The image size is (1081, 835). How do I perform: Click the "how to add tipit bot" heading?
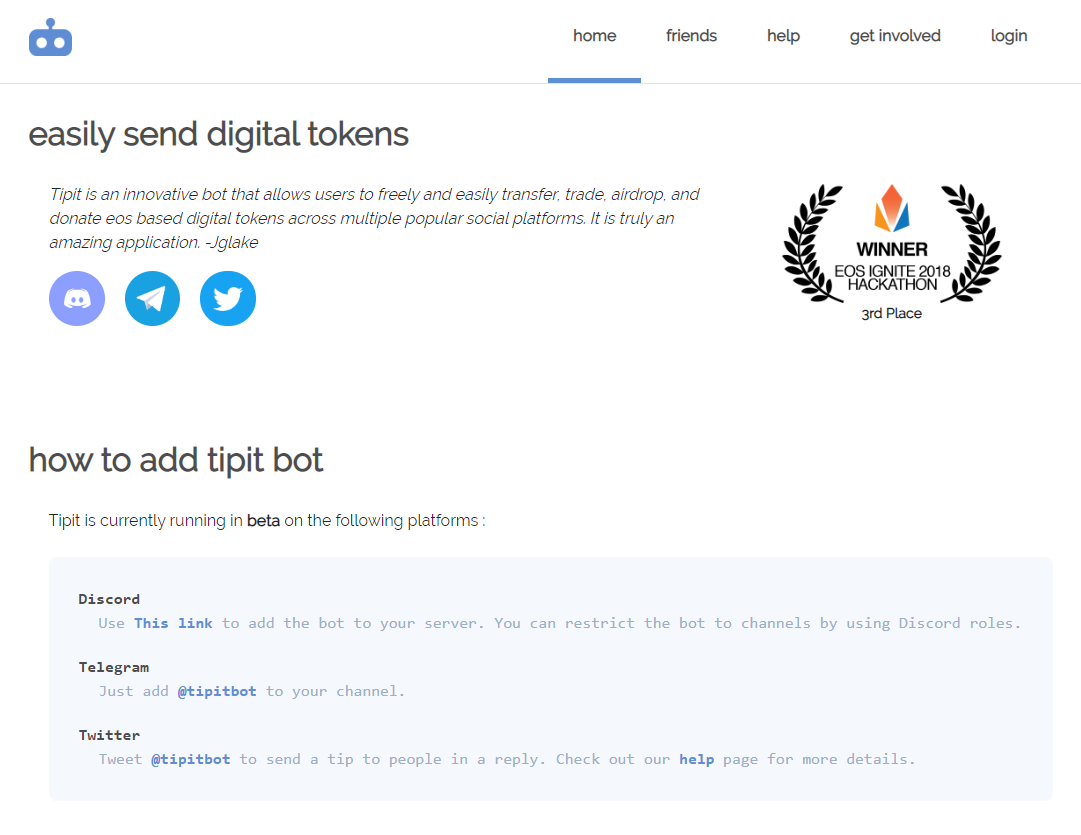[x=176, y=460]
